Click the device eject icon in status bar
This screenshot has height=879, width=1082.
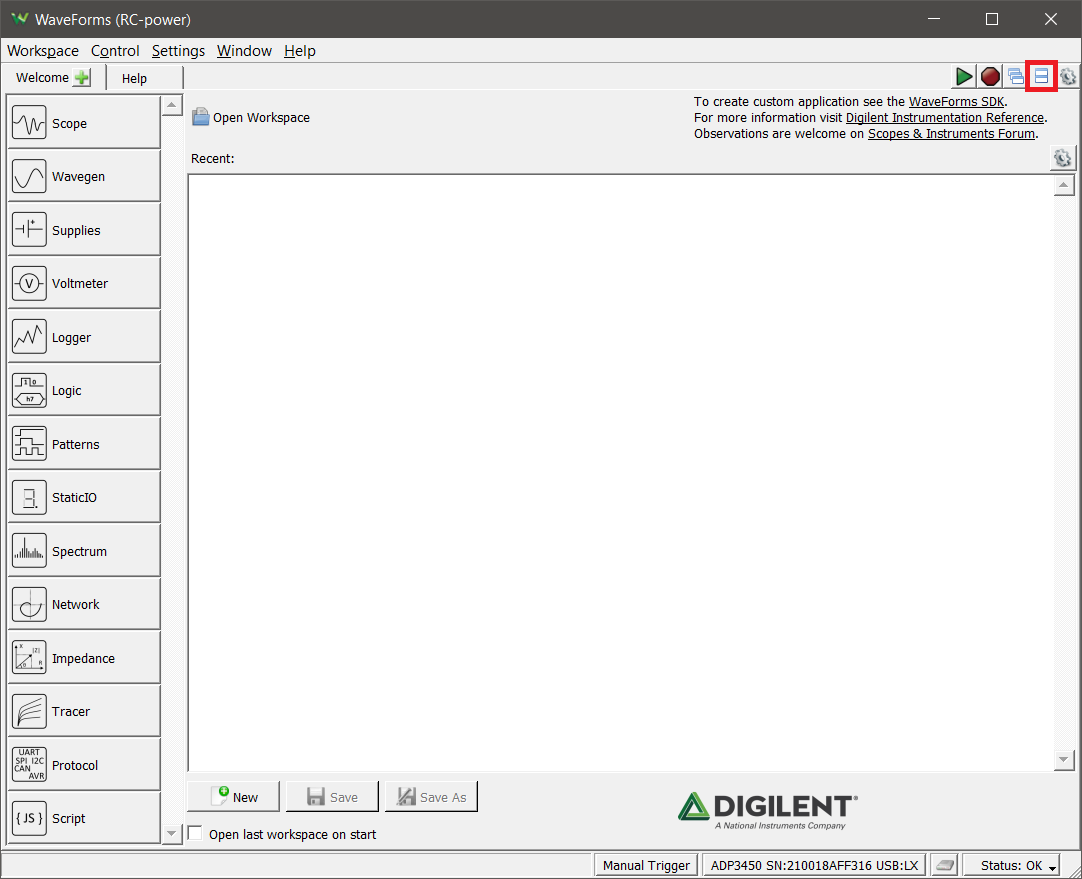pyautogui.click(x=945, y=865)
